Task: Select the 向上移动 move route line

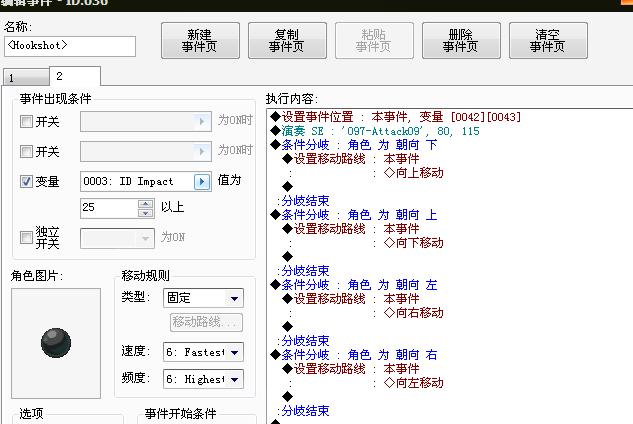Action: [x=414, y=173]
